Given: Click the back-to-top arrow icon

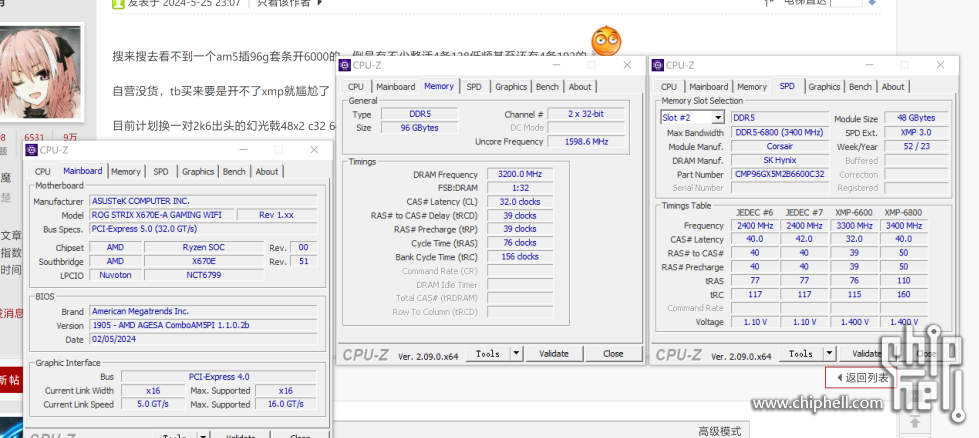Looking at the screenshot, I should coord(915,422).
